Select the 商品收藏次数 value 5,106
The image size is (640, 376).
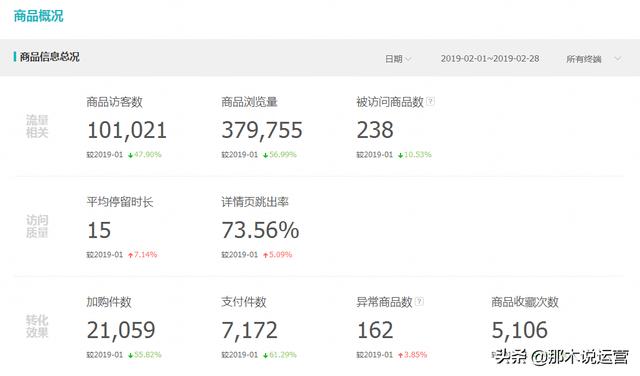click(x=519, y=330)
